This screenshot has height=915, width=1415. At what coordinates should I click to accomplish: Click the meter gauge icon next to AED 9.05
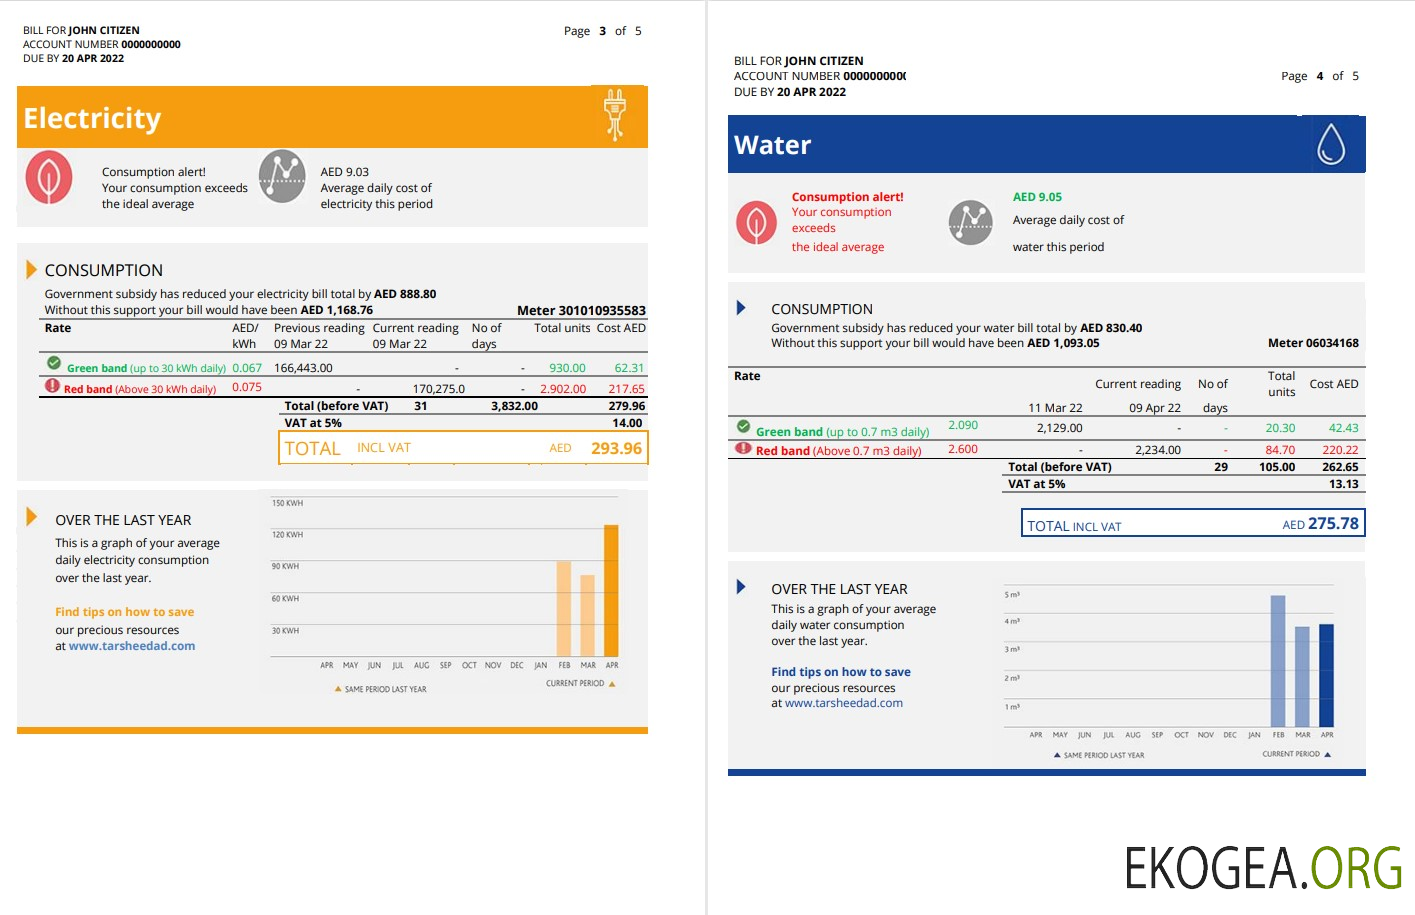point(969,222)
